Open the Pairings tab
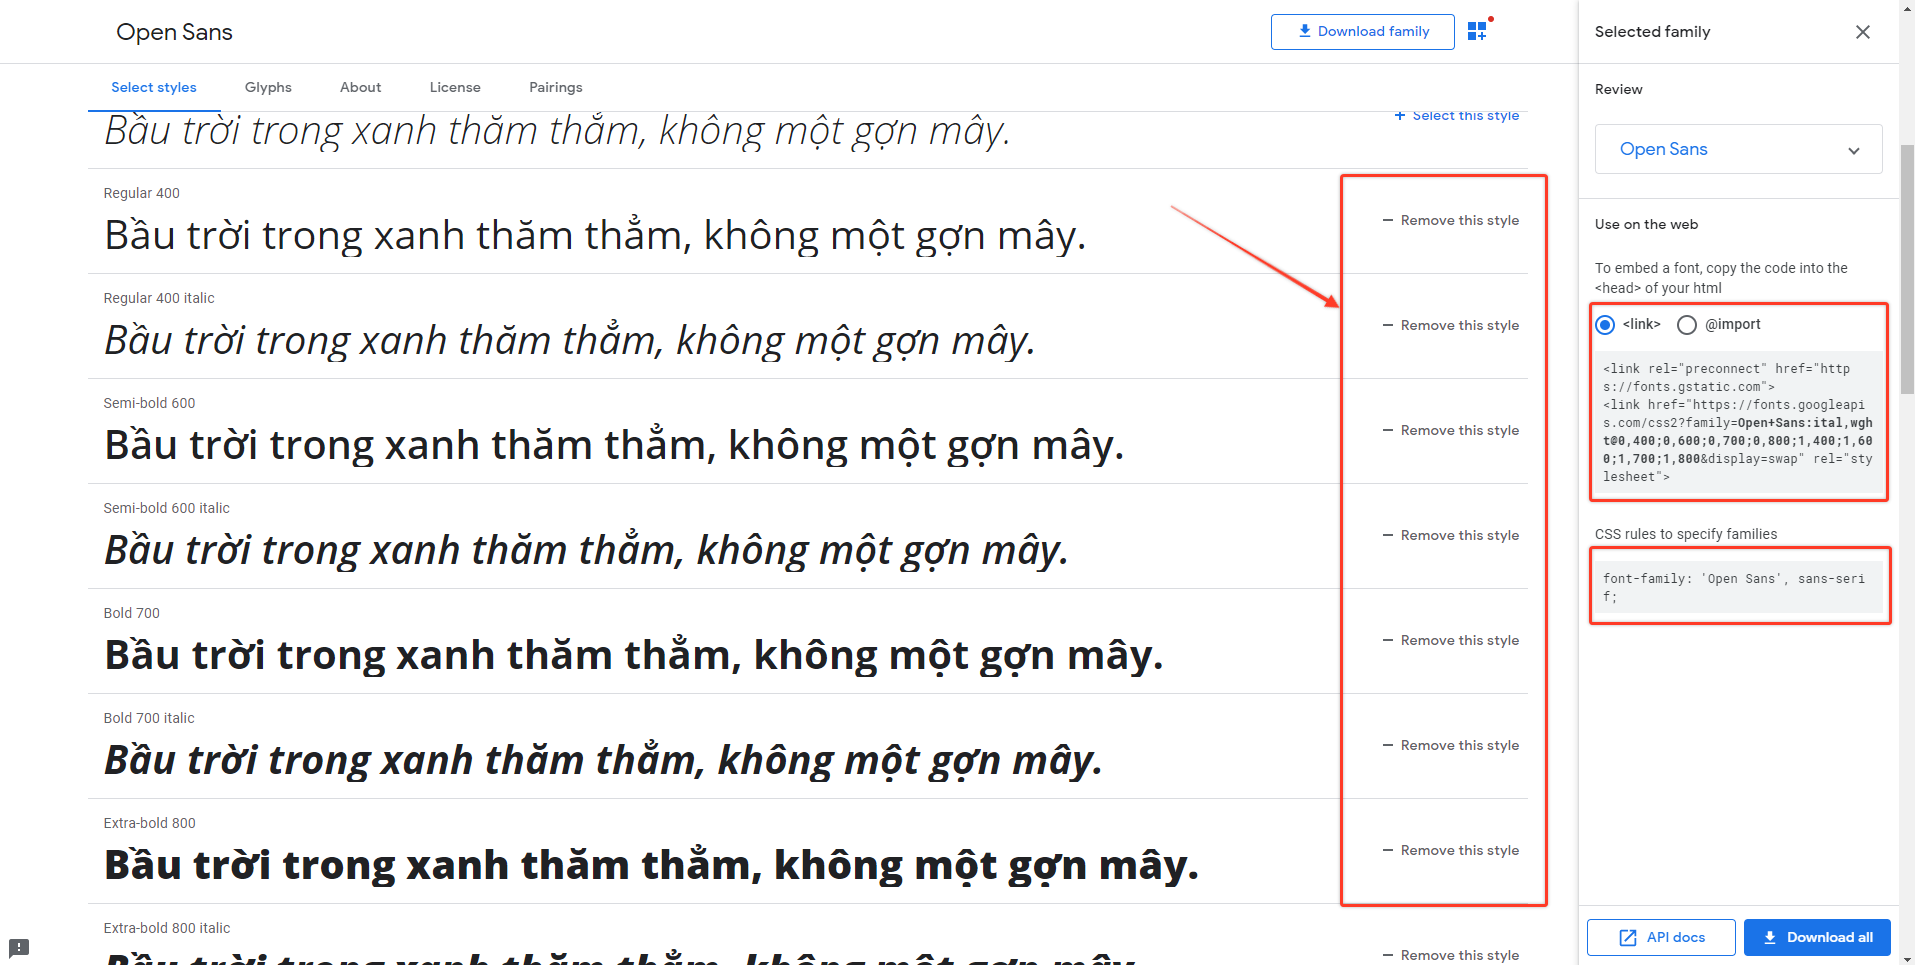The image size is (1915, 965). point(556,87)
